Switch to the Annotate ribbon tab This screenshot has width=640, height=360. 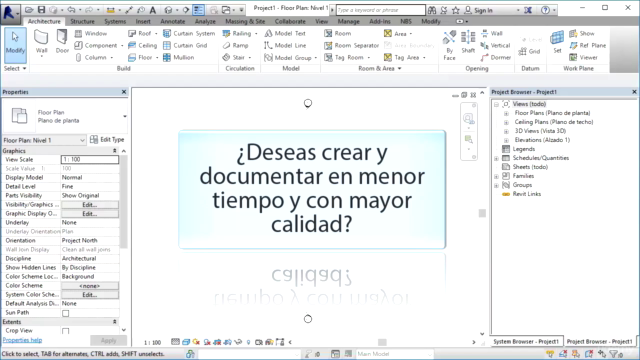[172, 21]
